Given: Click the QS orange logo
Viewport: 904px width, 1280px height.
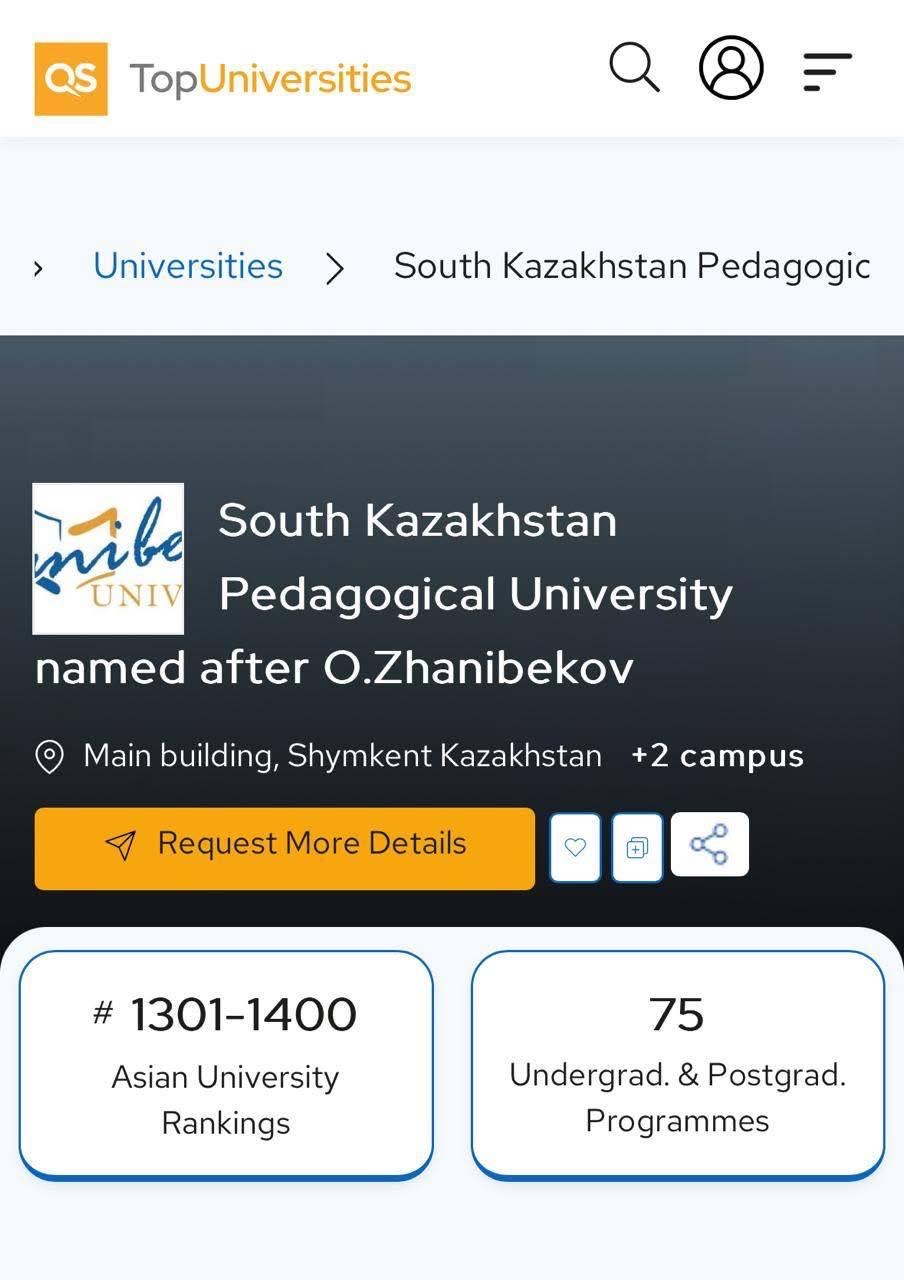Looking at the screenshot, I should click(x=71, y=78).
